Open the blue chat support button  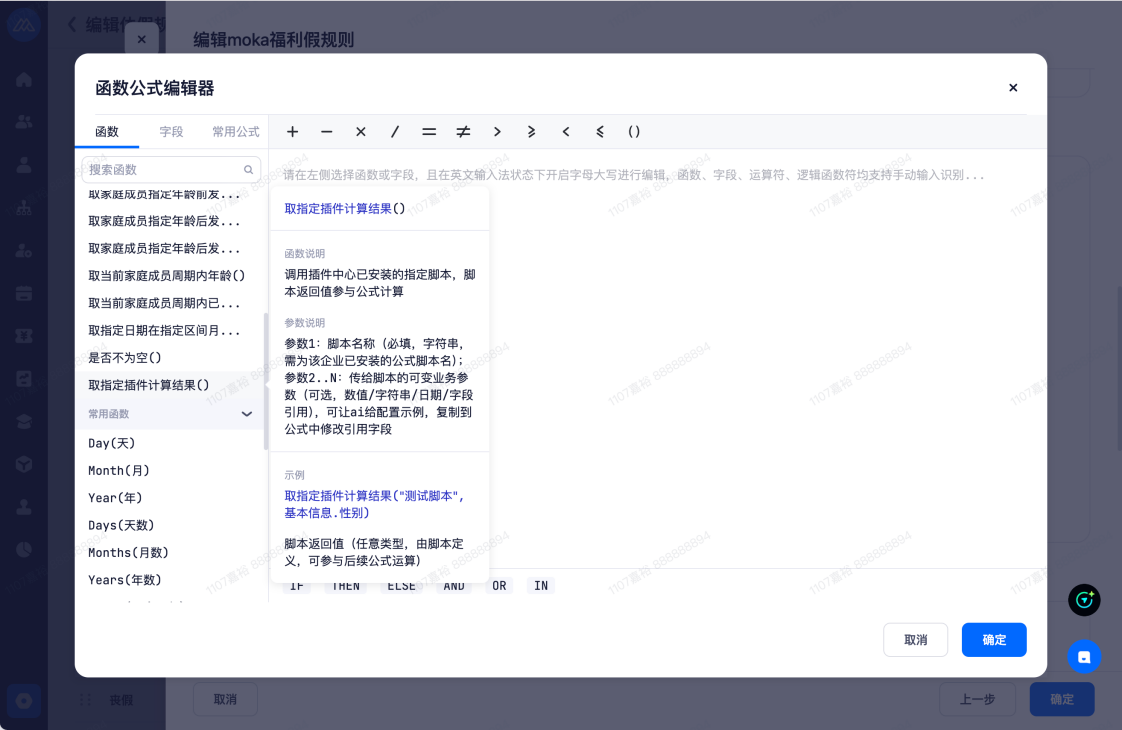click(x=1084, y=657)
